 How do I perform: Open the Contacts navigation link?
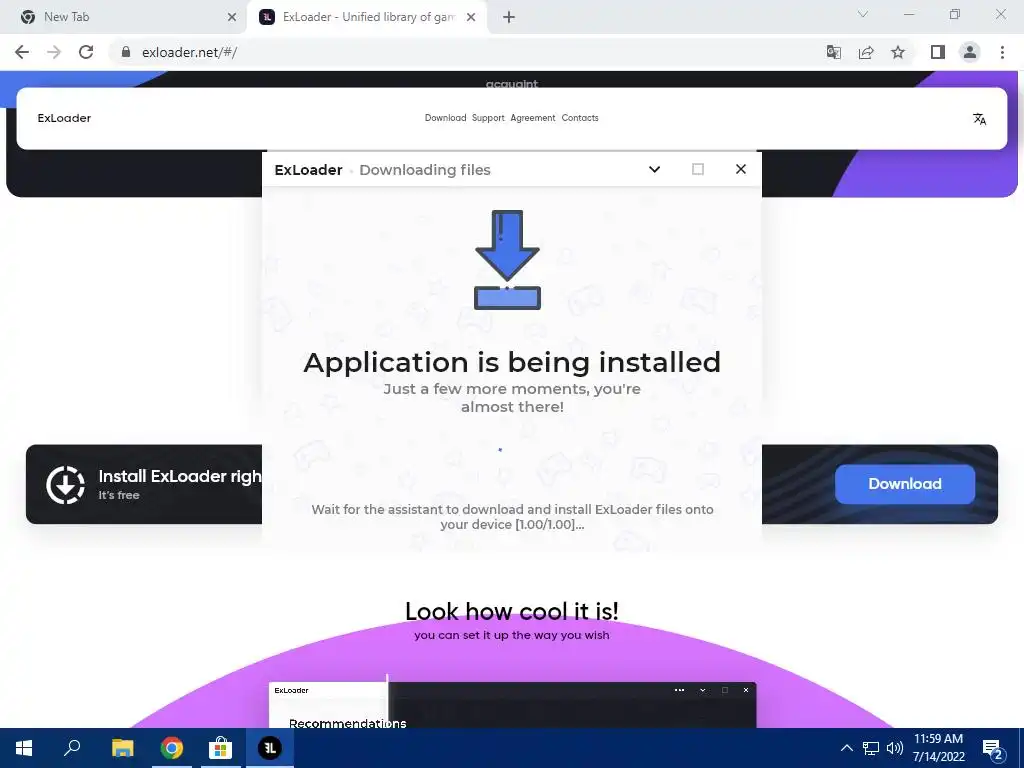click(580, 118)
